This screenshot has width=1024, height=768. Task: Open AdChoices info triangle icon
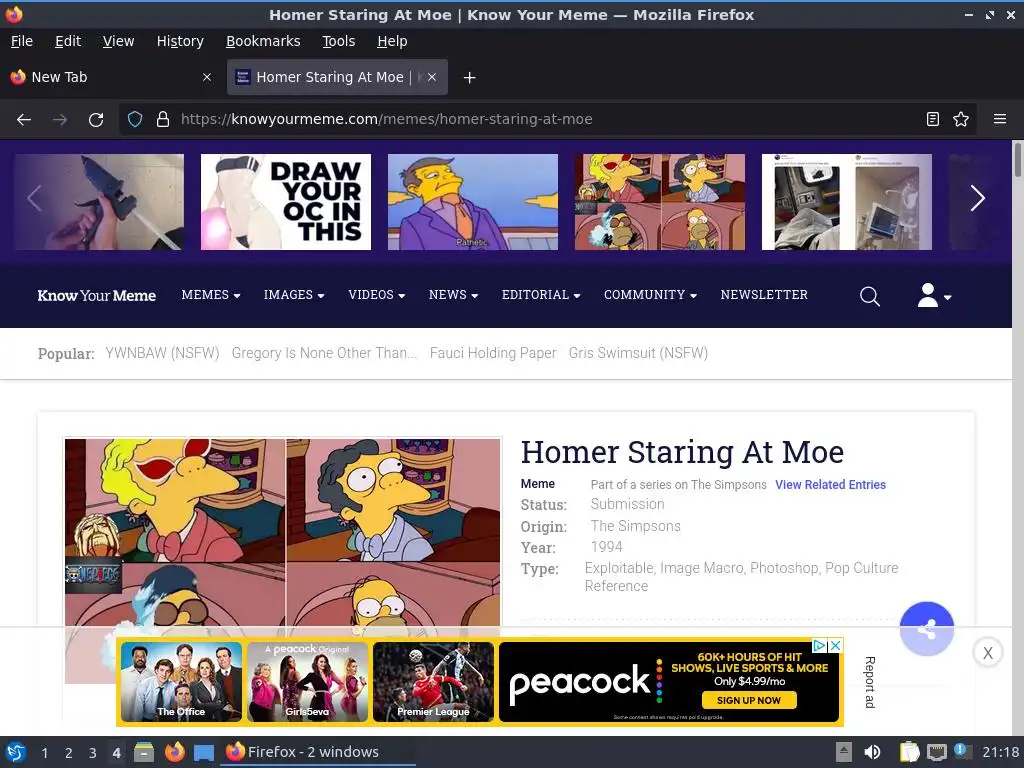(x=820, y=646)
